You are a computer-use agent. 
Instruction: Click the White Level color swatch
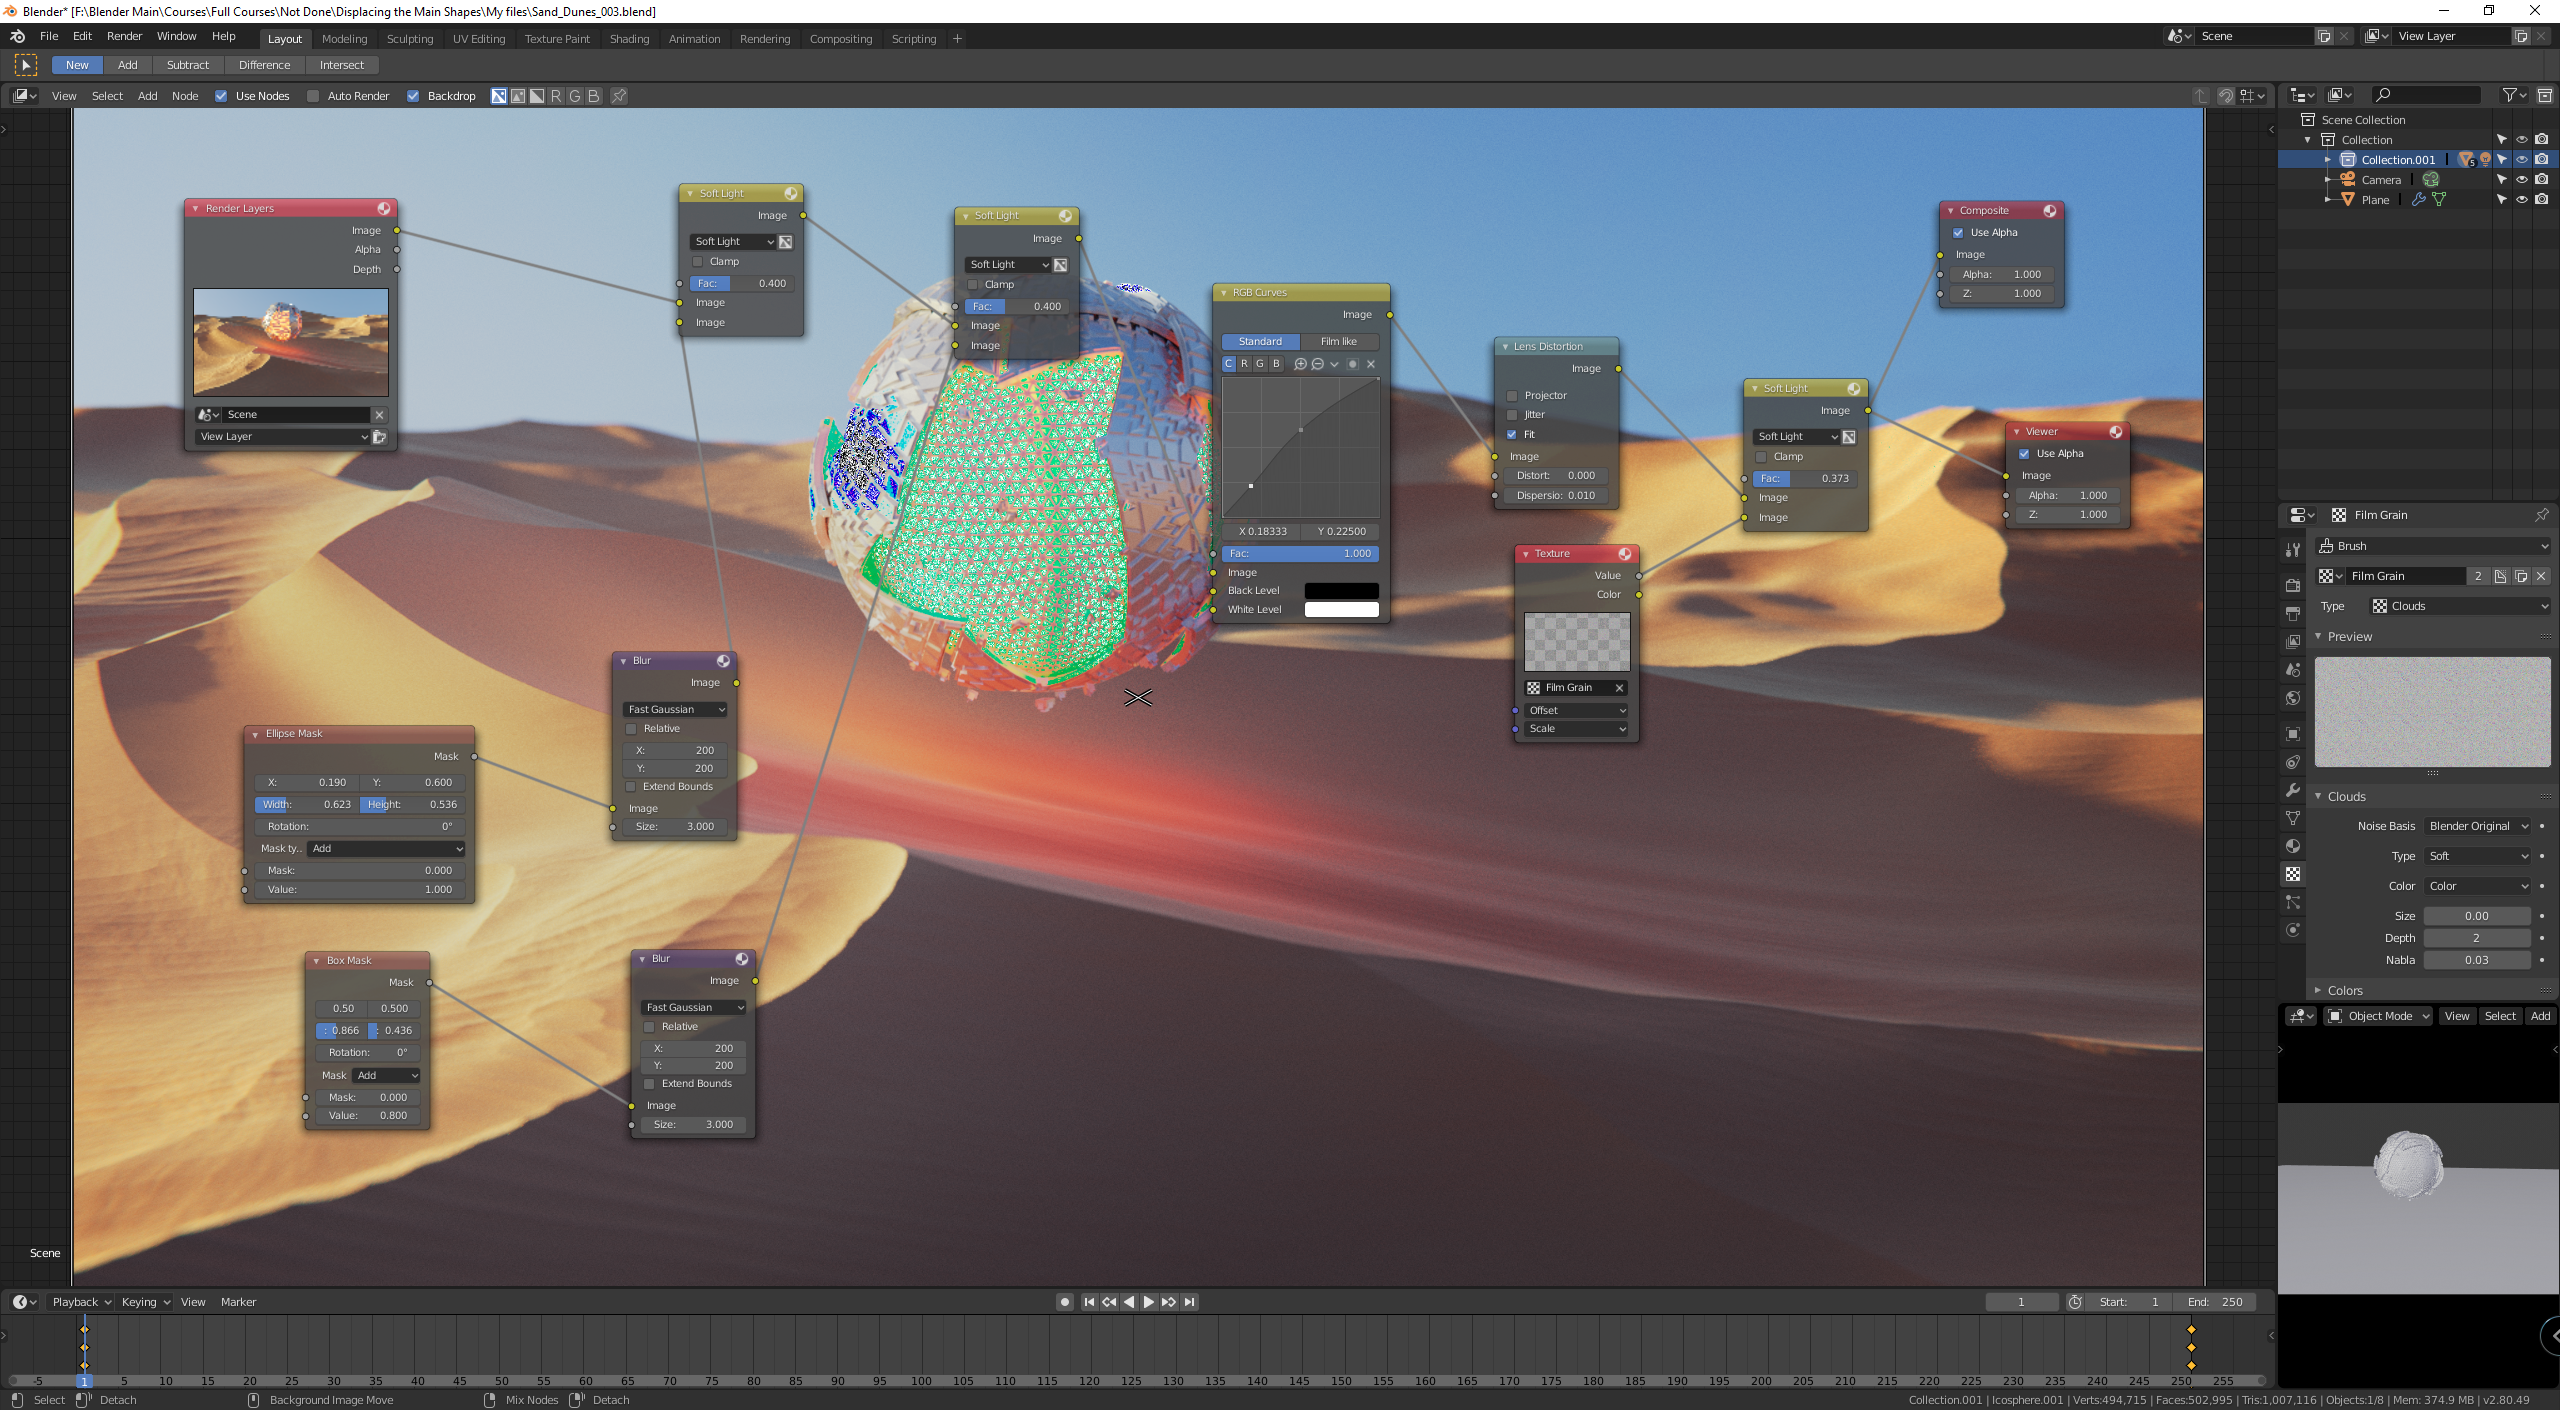1341,609
